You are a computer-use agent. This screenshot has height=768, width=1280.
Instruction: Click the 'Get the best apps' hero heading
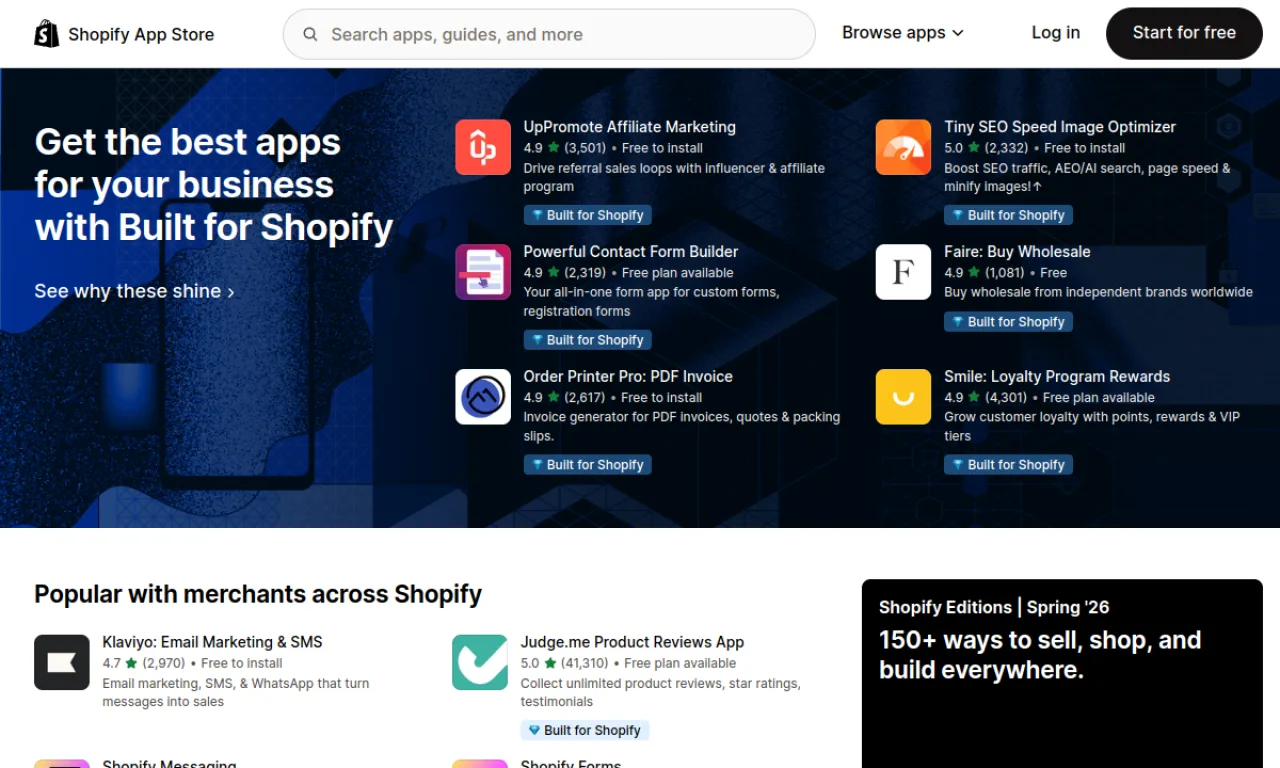pos(214,185)
